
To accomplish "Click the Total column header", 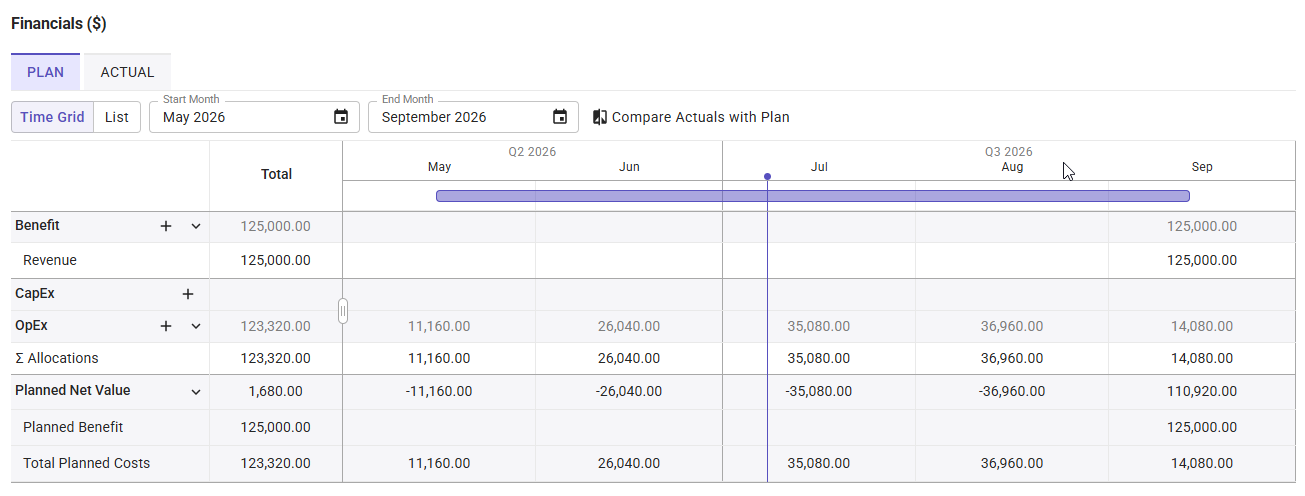I will tap(276, 174).
